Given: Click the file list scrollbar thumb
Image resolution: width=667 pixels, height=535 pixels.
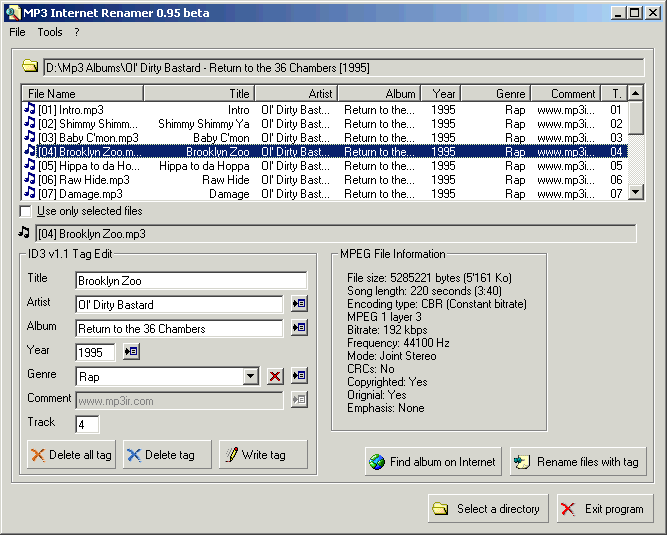Looking at the screenshot, I should coord(636,117).
